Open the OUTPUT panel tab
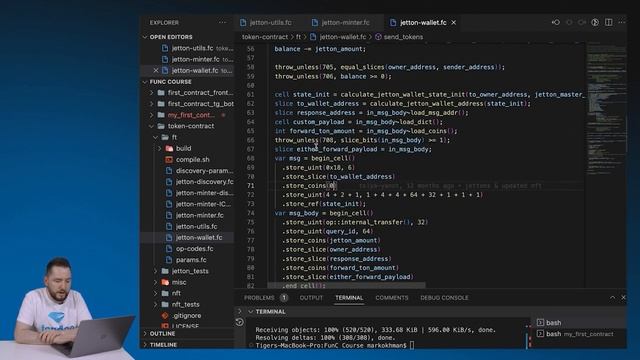Viewport: 640px width, 360px height. [x=311, y=298]
